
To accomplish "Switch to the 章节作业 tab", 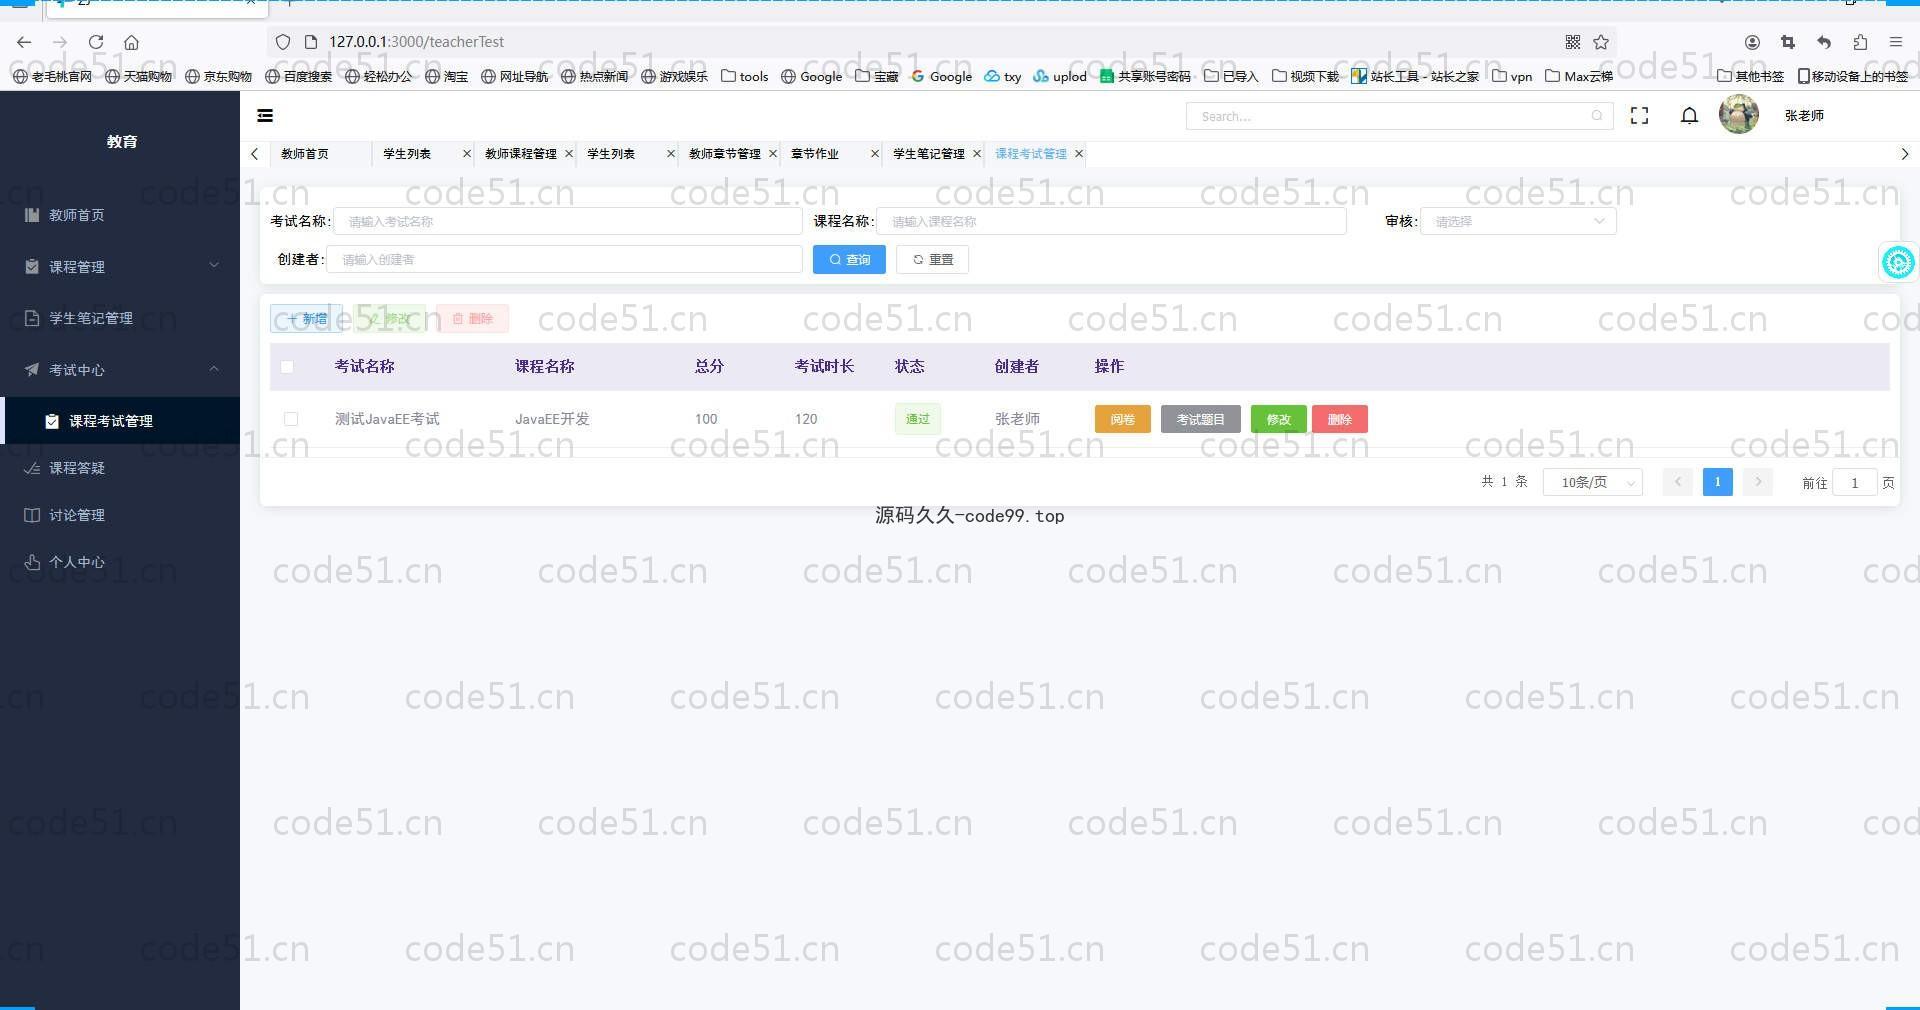I will tap(815, 154).
